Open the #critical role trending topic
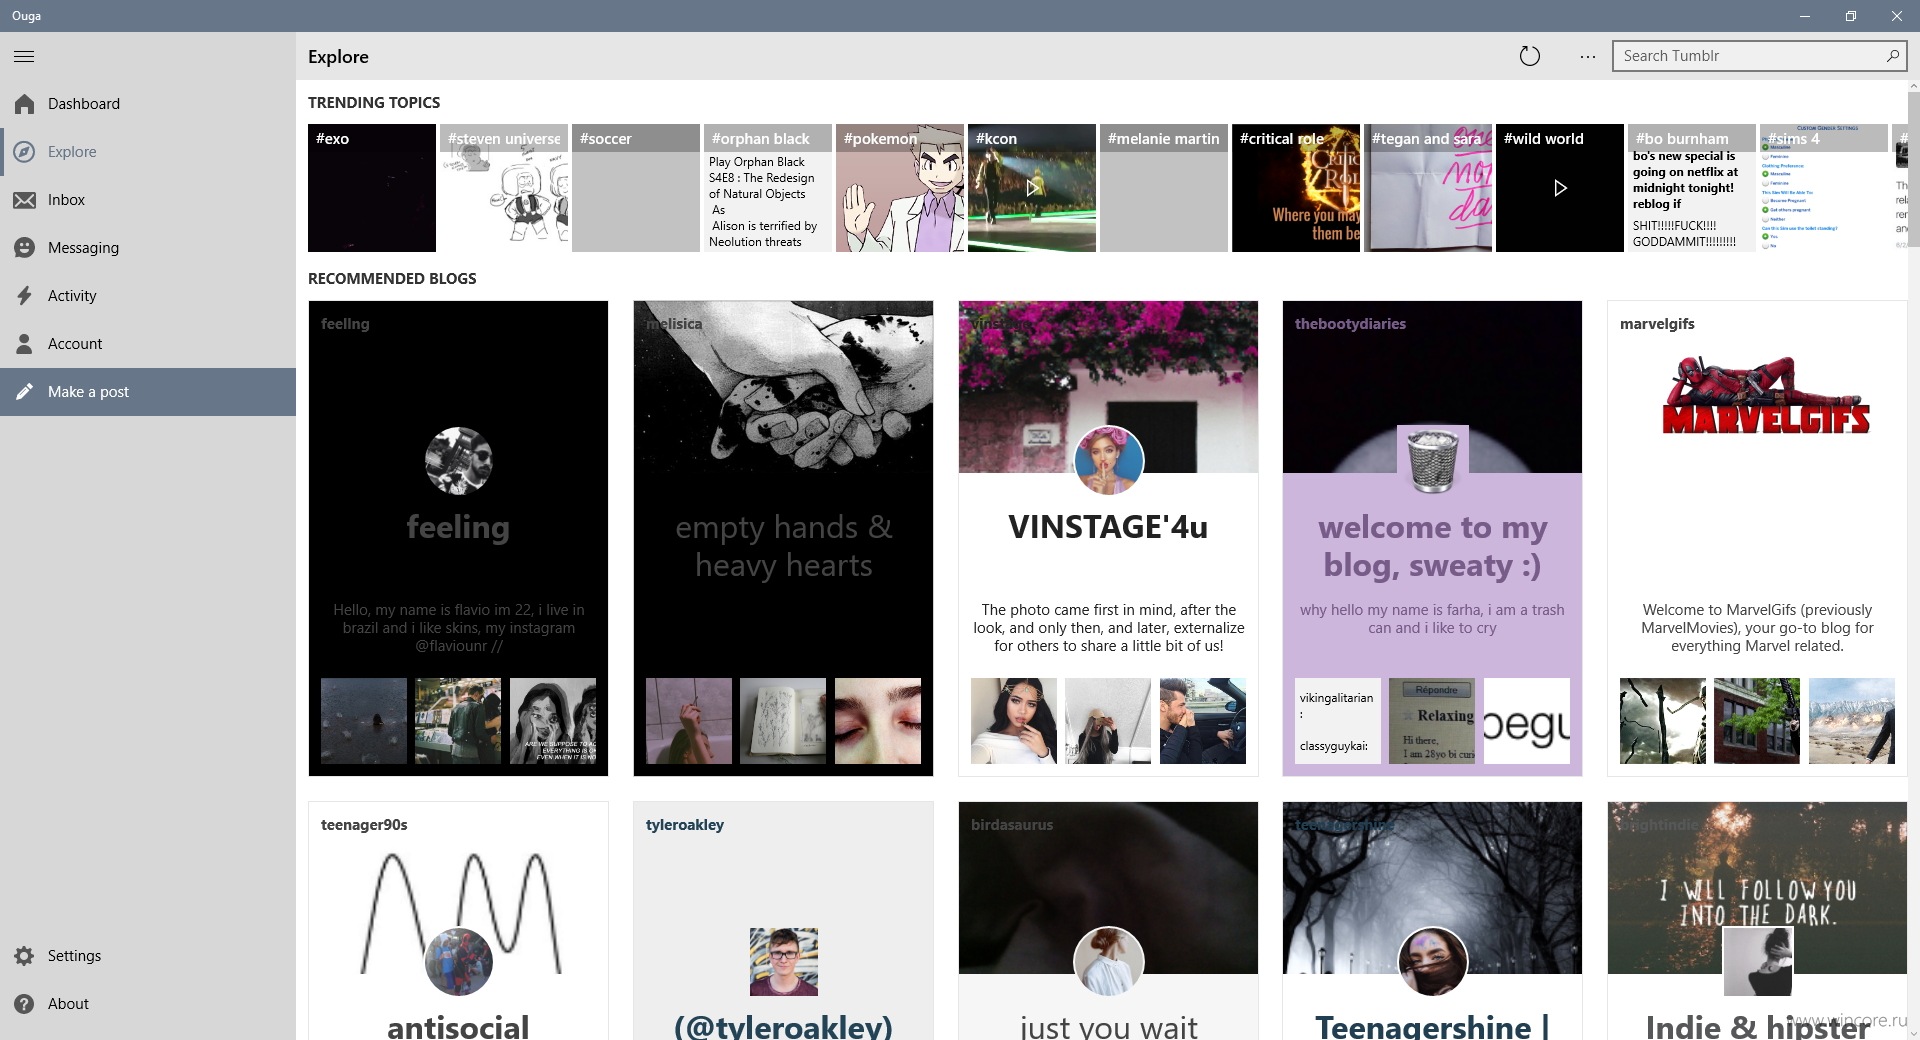 click(x=1296, y=188)
